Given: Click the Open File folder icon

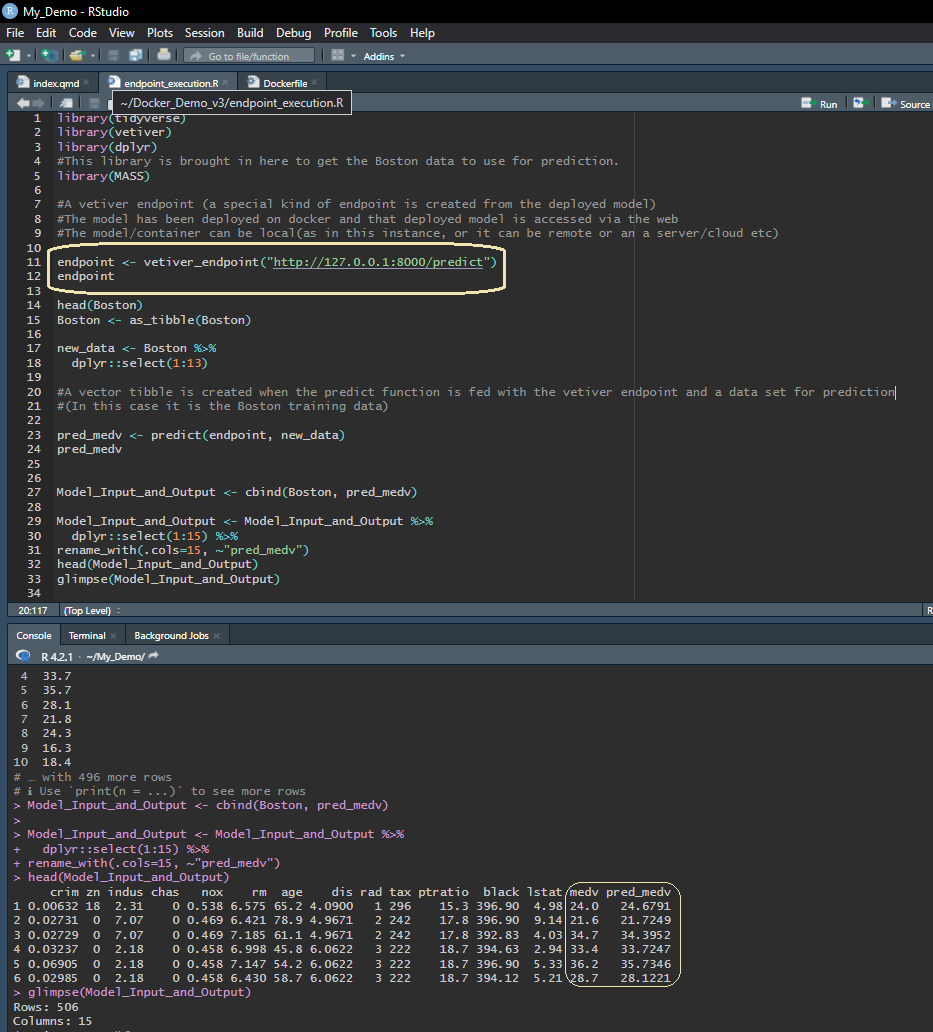Looking at the screenshot, I should pyautogui.click(x=78, y=56).
